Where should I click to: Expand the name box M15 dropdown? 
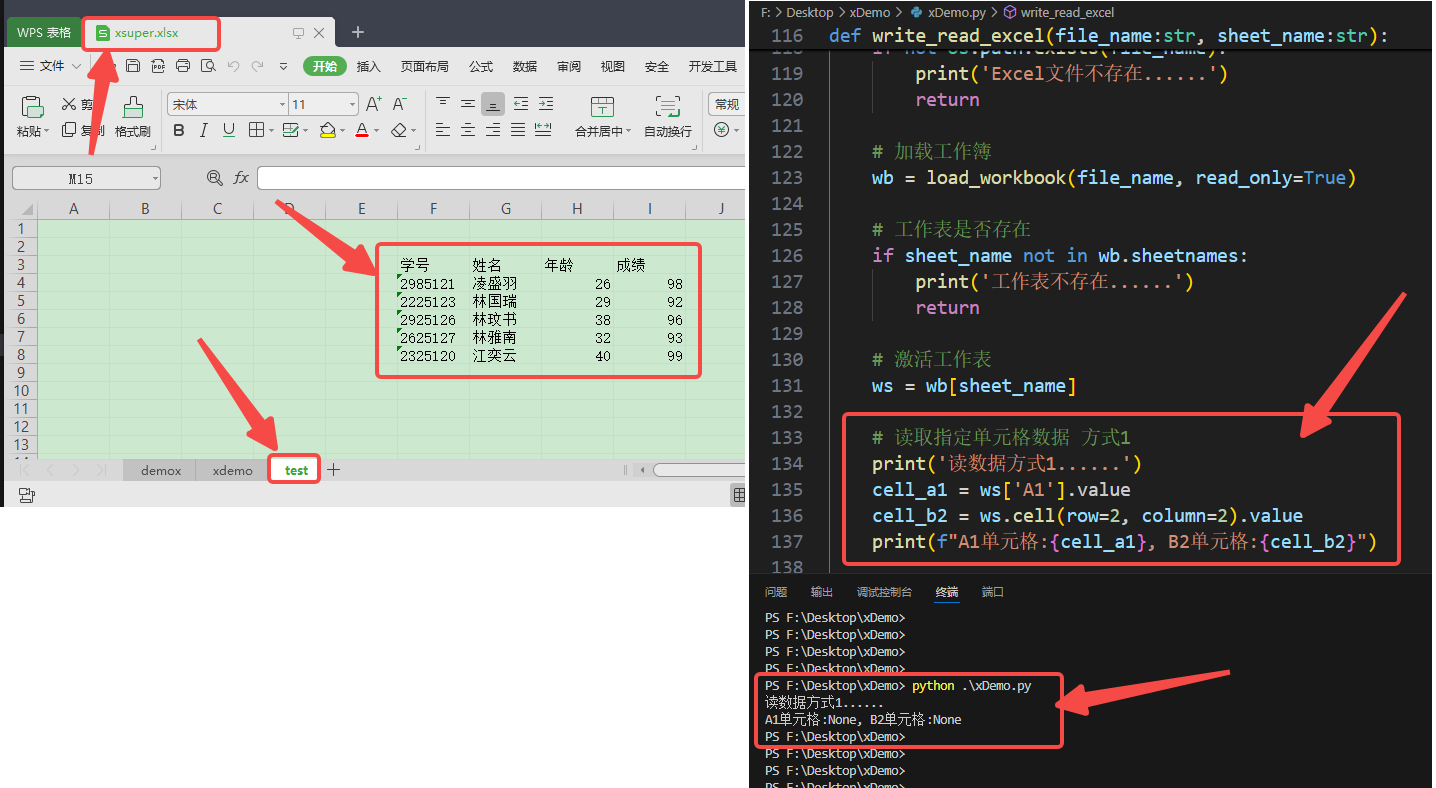(155, 179)
